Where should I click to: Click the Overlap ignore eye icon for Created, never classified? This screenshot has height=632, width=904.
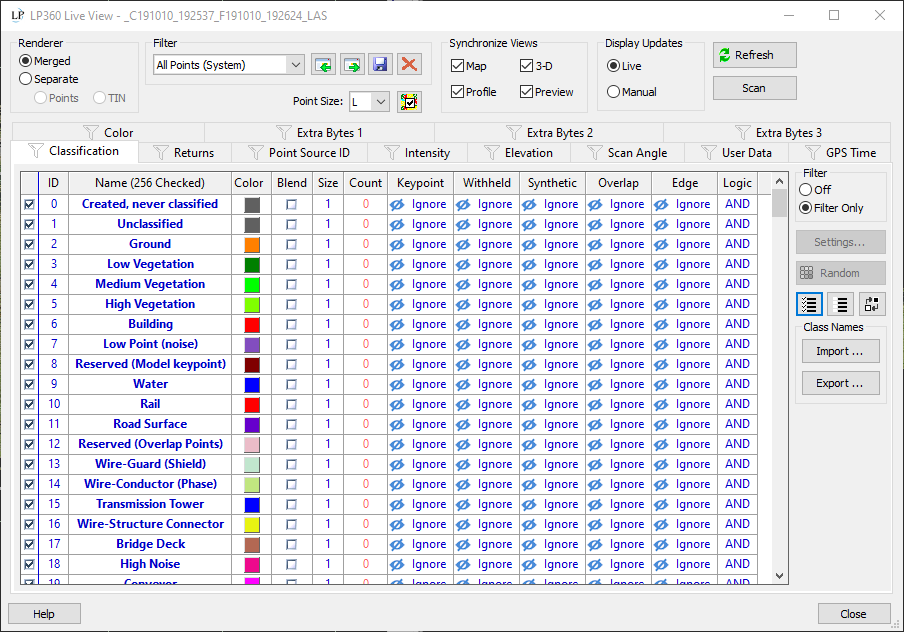pyautogui.click(x=595, y=205)
